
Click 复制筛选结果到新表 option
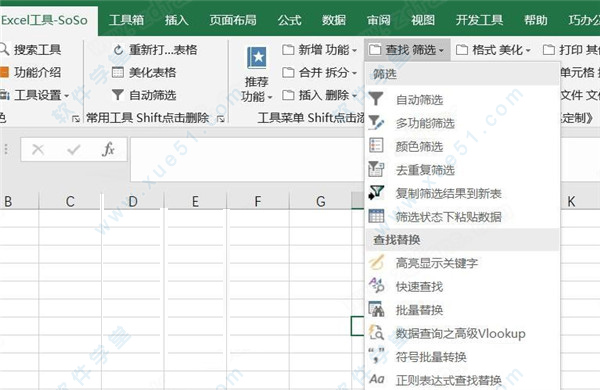point(448,194)
